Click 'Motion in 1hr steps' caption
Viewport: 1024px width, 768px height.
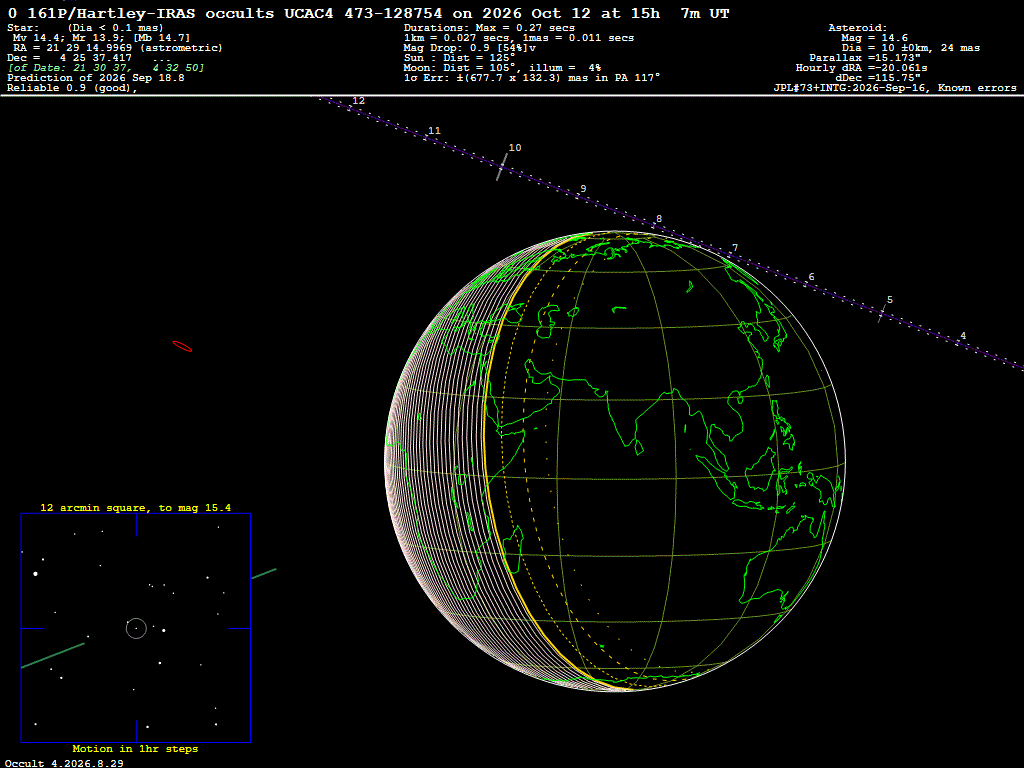click(135, 748)
